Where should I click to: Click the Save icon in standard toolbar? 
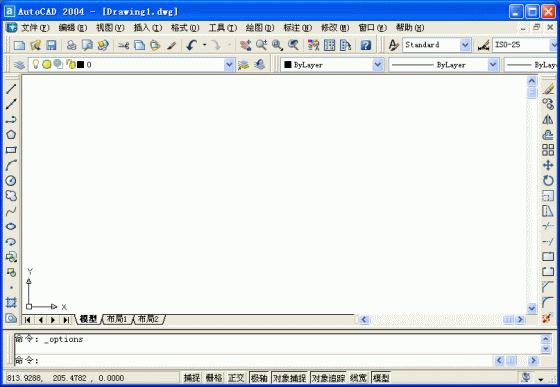click(51, 45)
